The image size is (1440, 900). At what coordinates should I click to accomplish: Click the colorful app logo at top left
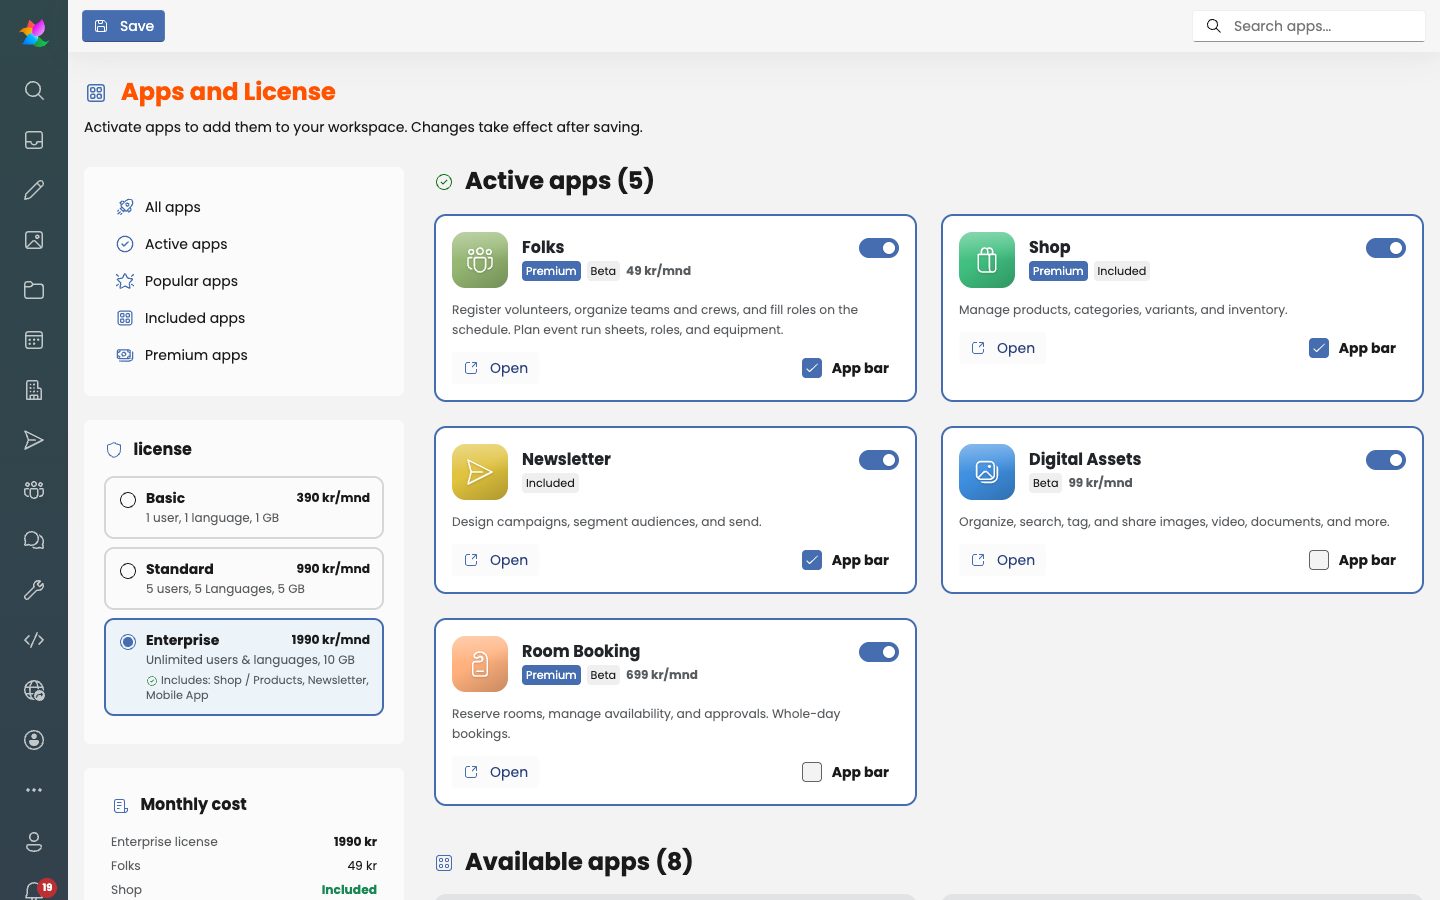[34, 32]
